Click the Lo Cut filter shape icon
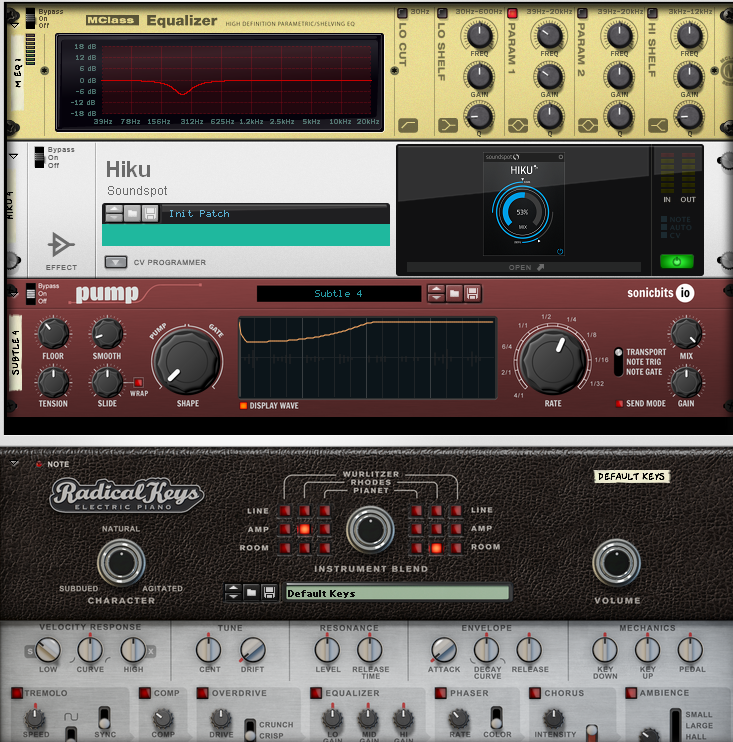Screen dimensions: 733x742 408,125
